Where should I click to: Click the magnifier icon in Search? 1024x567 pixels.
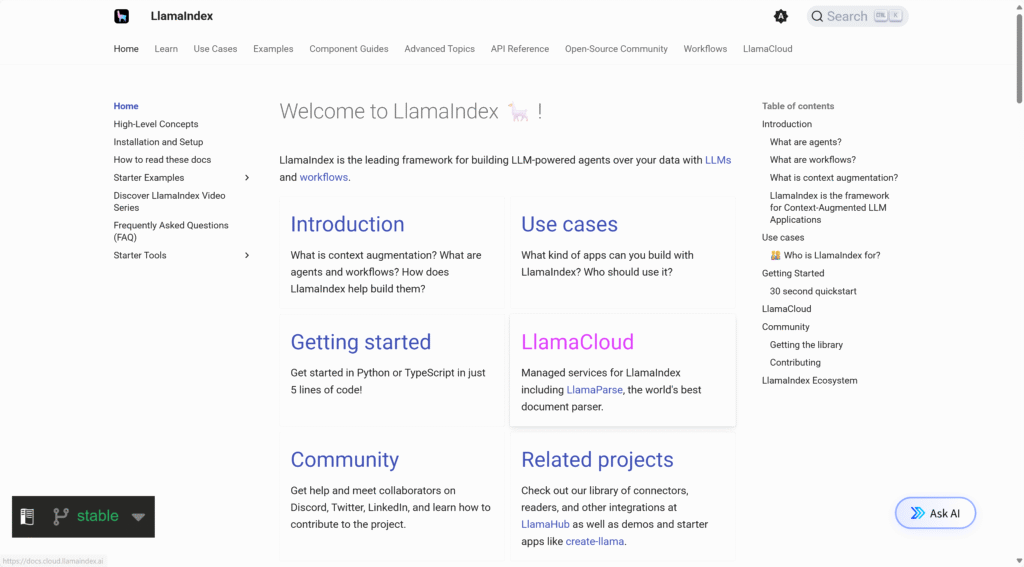pyautogui.click(x=817, y=16)
